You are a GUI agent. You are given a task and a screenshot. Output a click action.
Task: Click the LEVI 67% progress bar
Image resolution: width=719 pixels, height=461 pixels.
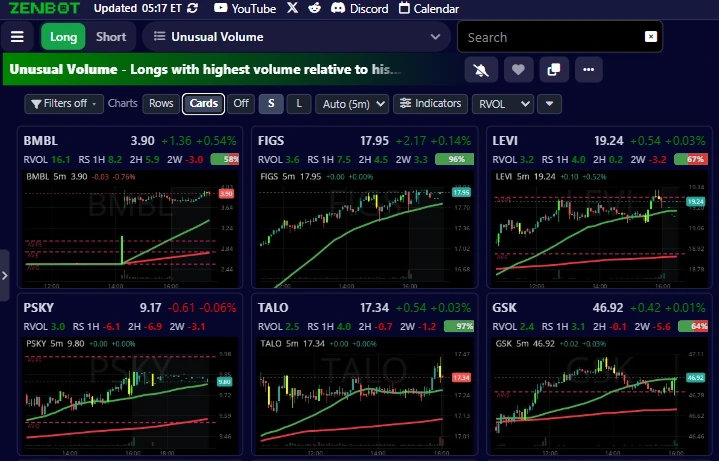(x=691, y=159)
